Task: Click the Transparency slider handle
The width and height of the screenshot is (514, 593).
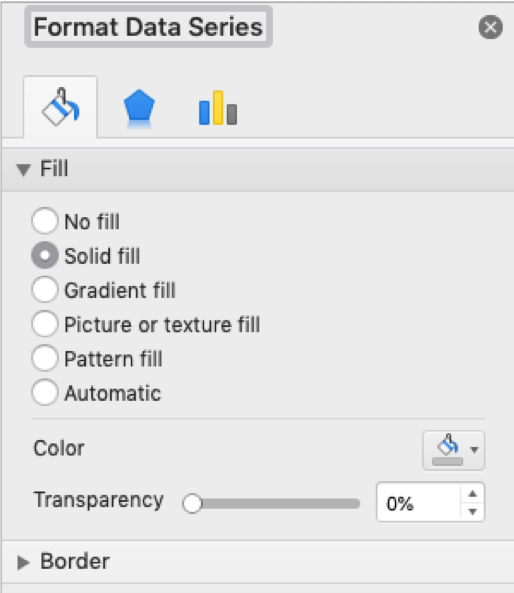Action: tap(192, 503)
